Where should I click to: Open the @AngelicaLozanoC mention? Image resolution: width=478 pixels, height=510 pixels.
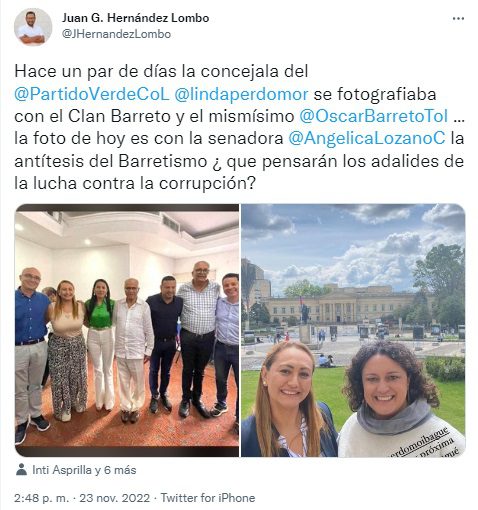tap(367, 138)
